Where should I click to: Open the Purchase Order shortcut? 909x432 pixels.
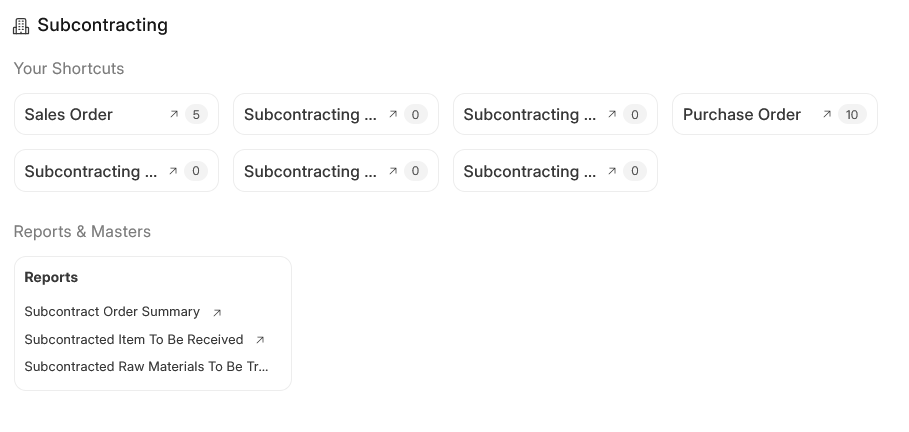[742, 115]
